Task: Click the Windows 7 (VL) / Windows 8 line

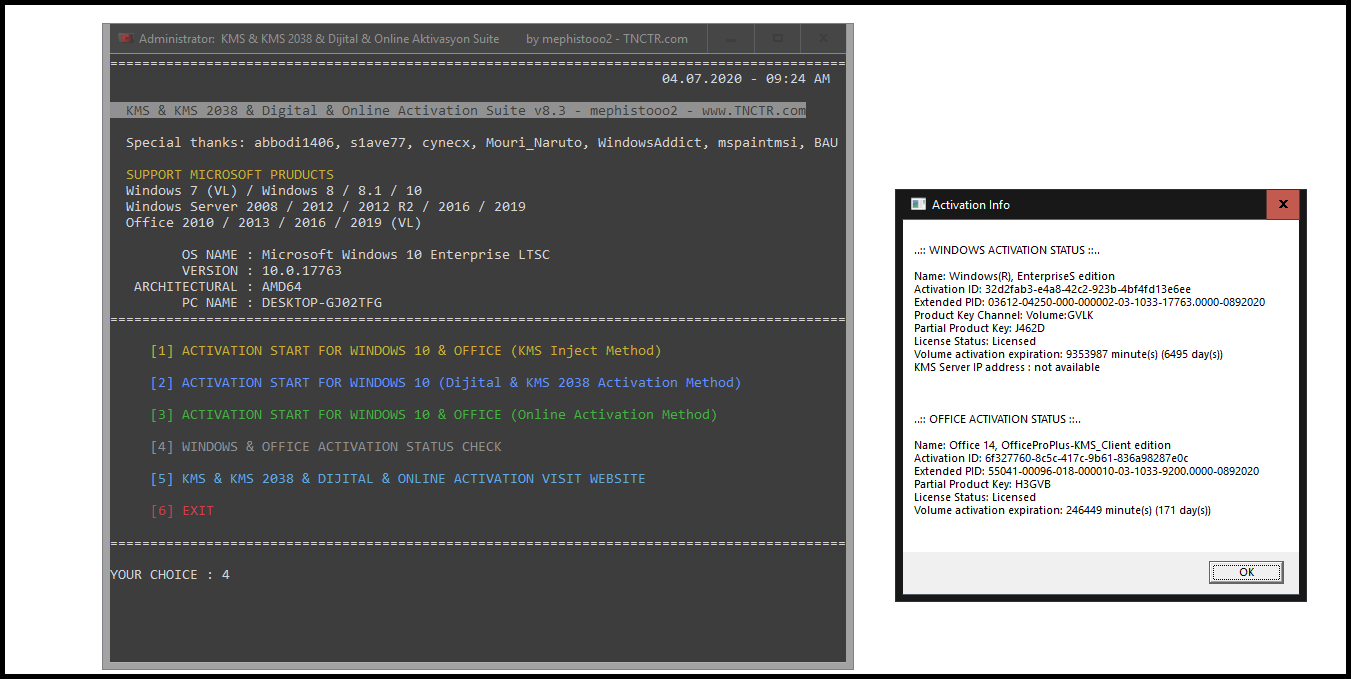Action: click(x=274, y=191)
